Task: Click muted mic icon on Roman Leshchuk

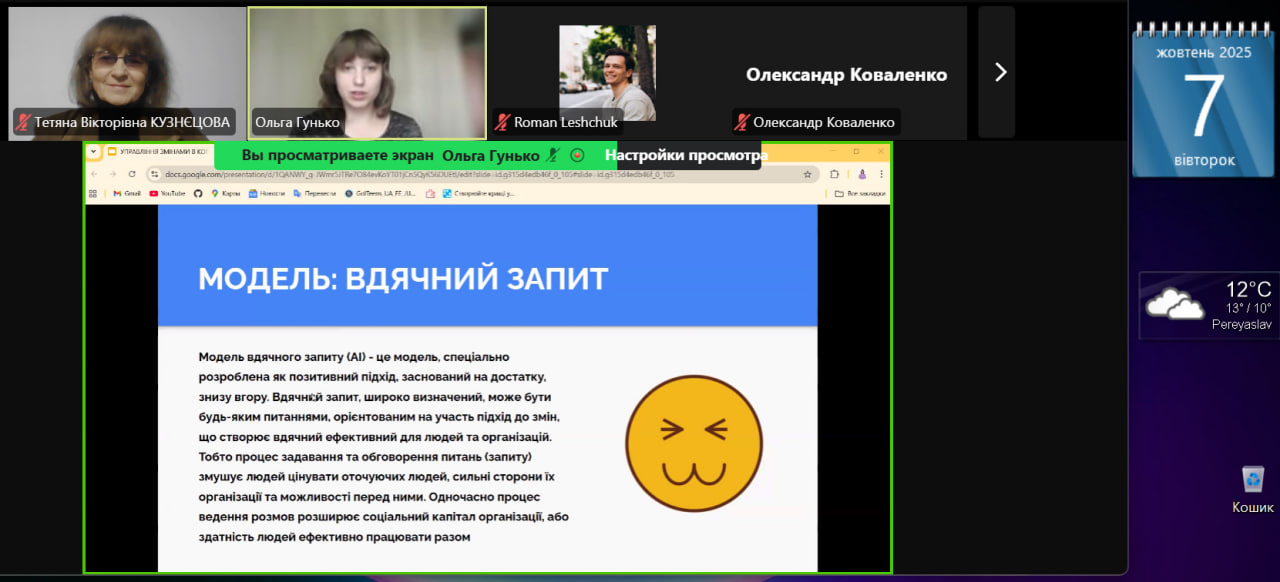Action: coord(502,123)
